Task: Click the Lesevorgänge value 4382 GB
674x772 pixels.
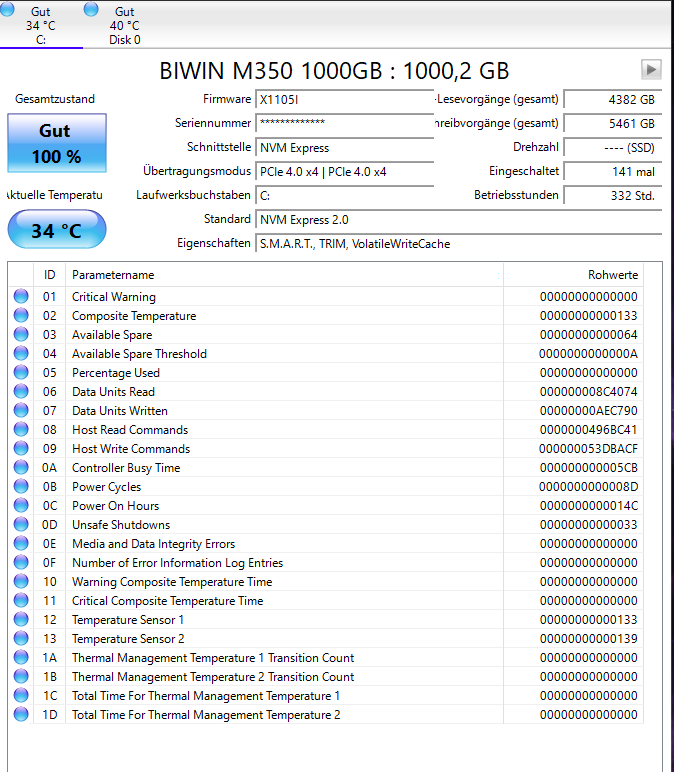Action: coord(612,99)
